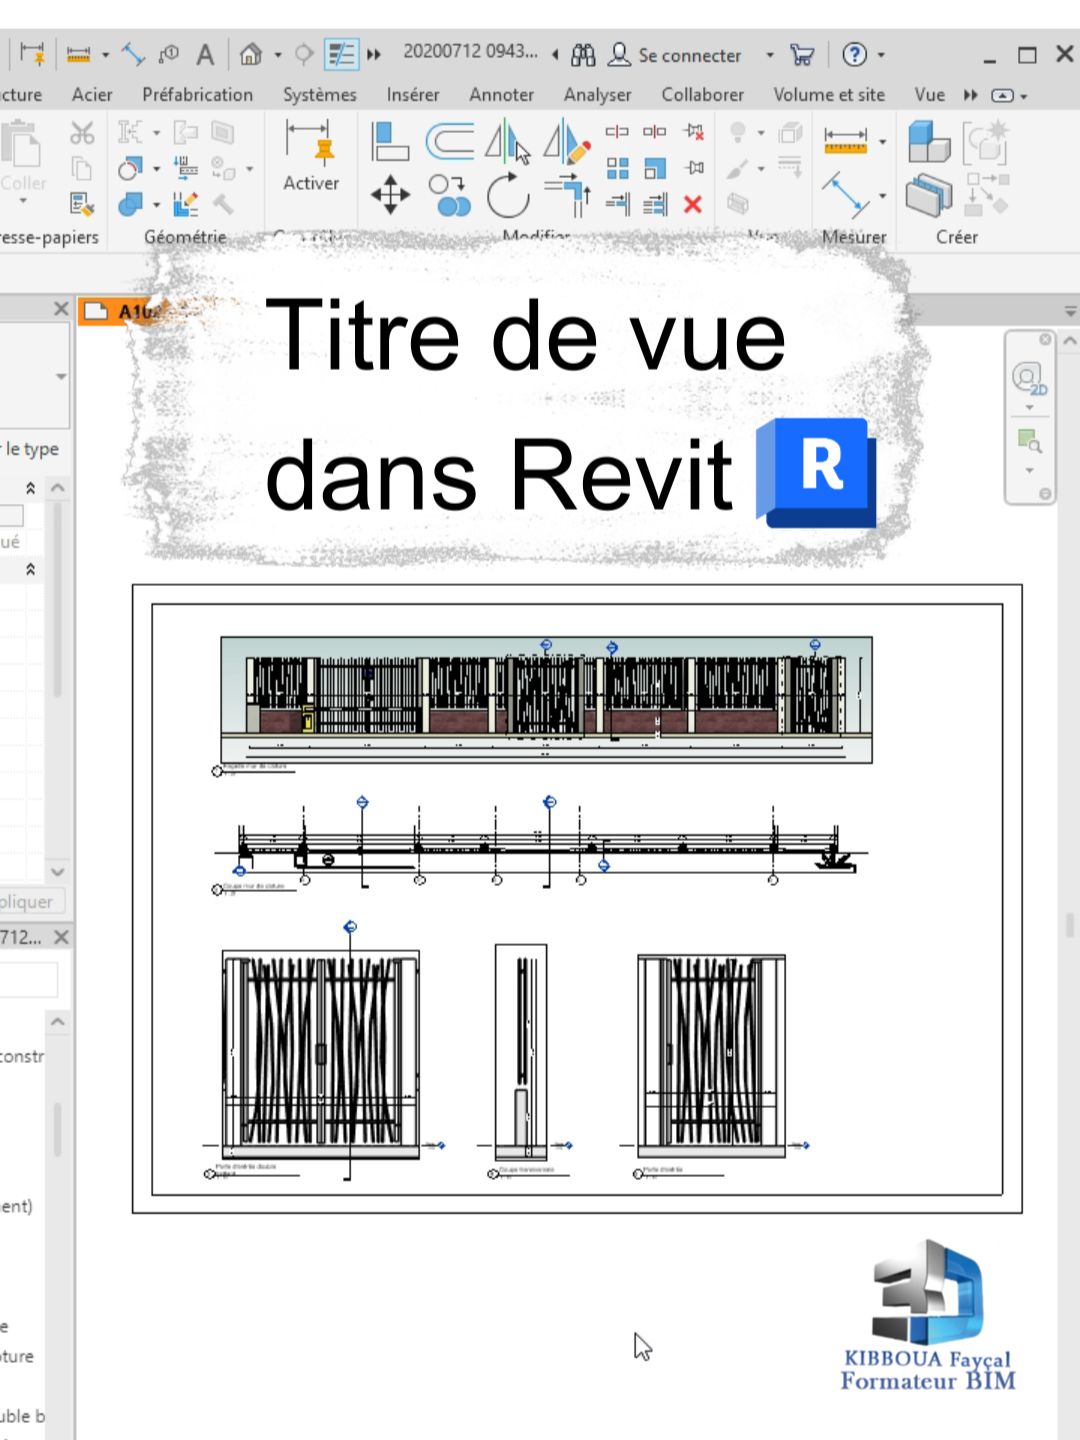Click the Aligned Dimension ribbon icon
The width and height of the screenshot is (1080, 1440).
tap(845, 141)
